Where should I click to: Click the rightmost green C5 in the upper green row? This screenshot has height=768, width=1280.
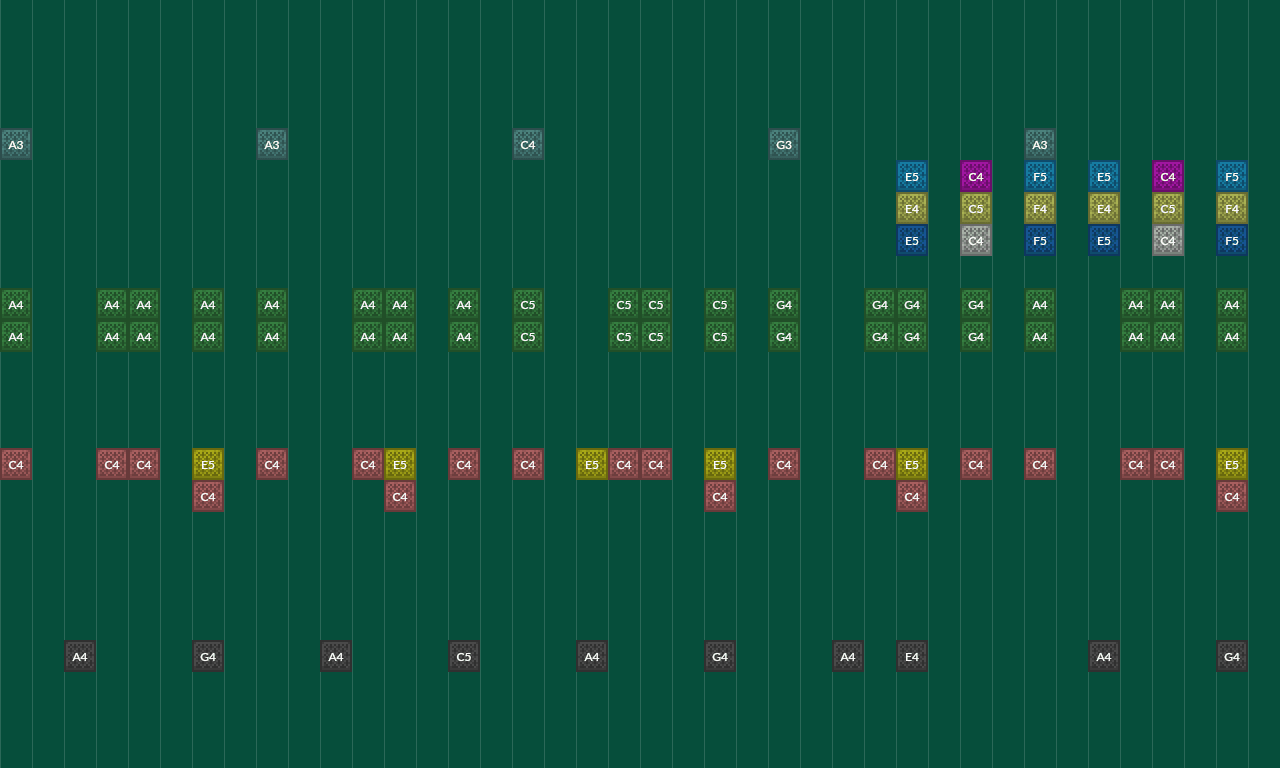coord(720,304)
